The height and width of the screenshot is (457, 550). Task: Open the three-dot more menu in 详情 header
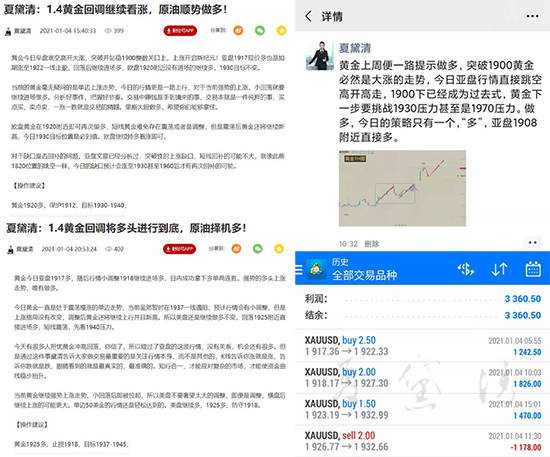(x=532, y=16)
